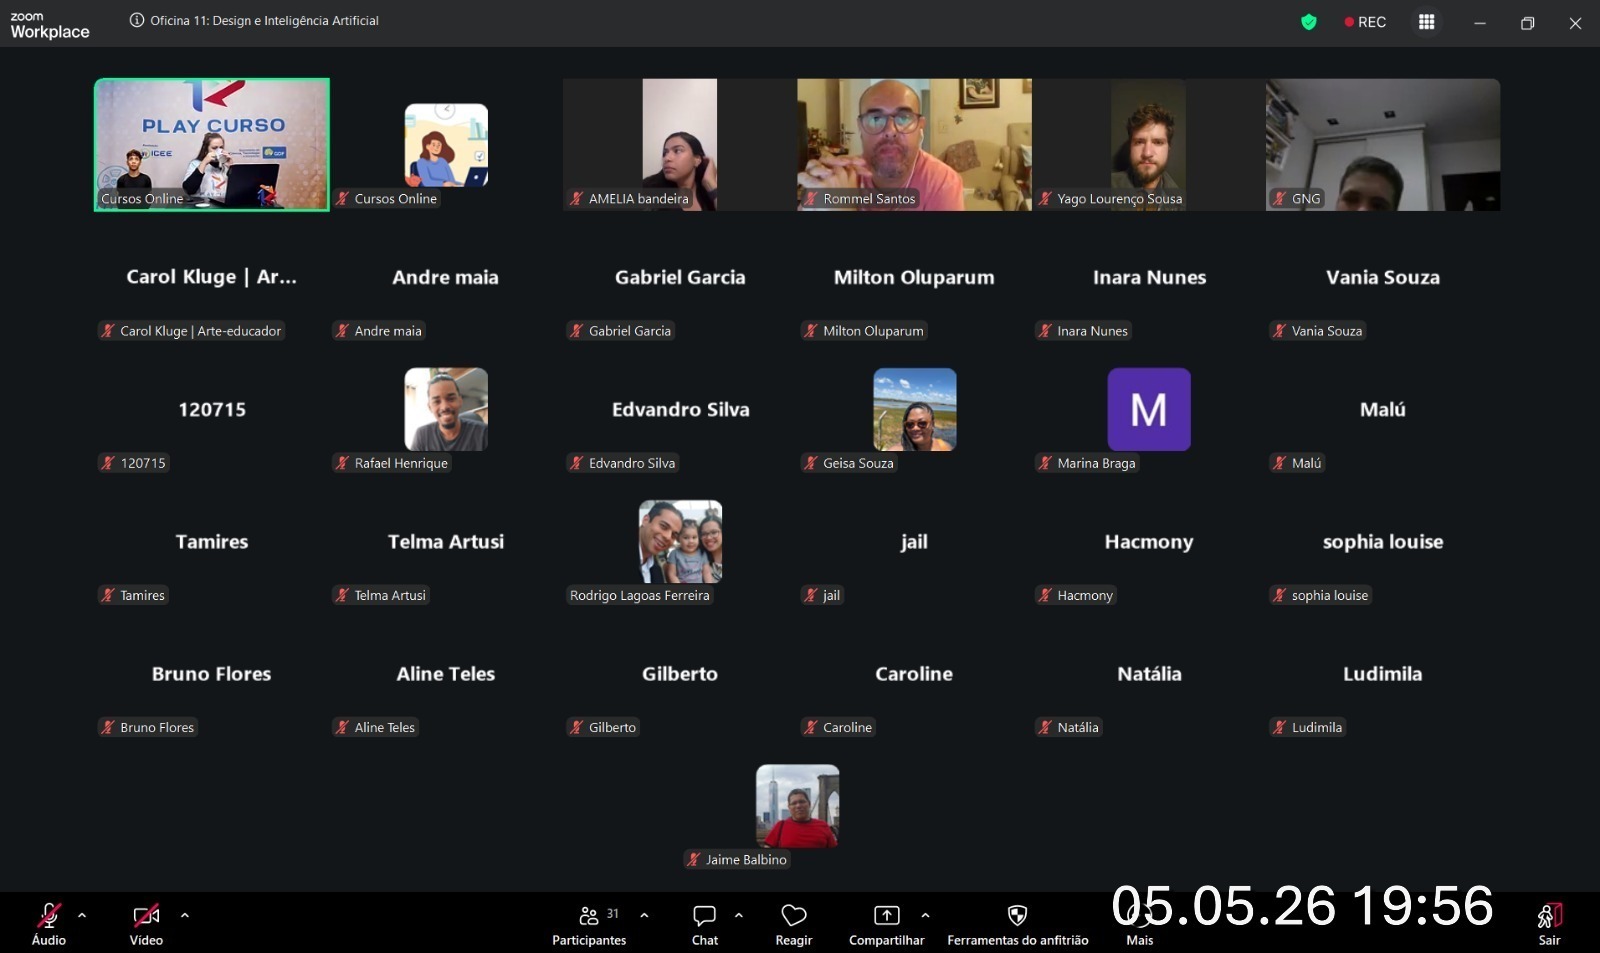The width and height of the screenshot is (1600, 953).
Task: Select the Cursos Online Play Curso video
Action: 212,145
